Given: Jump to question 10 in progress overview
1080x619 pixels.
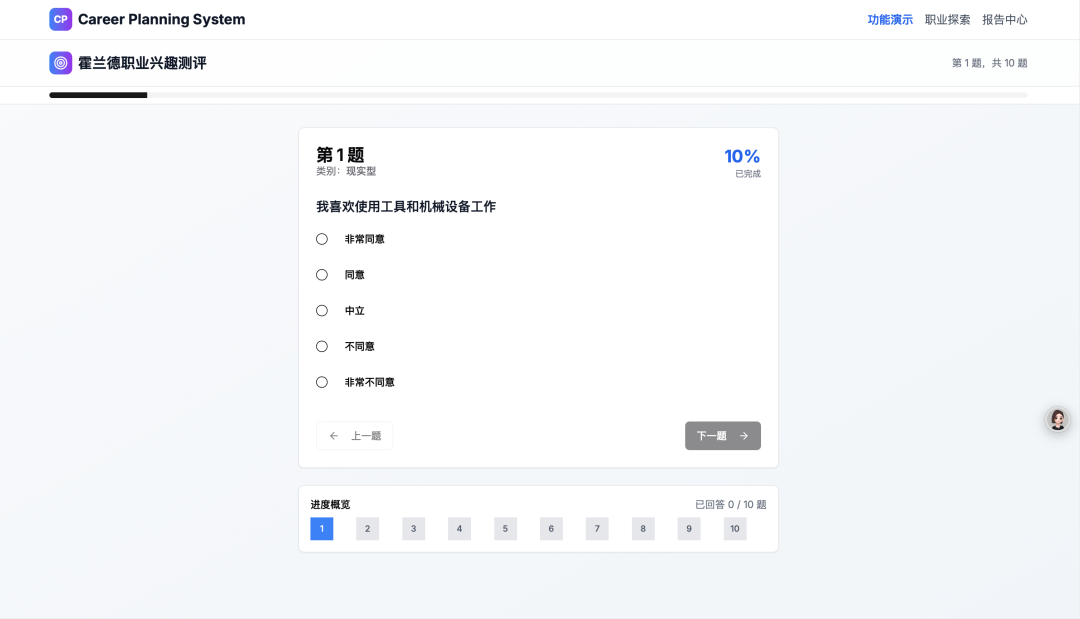Looking at the screenshot, I should point(735,529).
